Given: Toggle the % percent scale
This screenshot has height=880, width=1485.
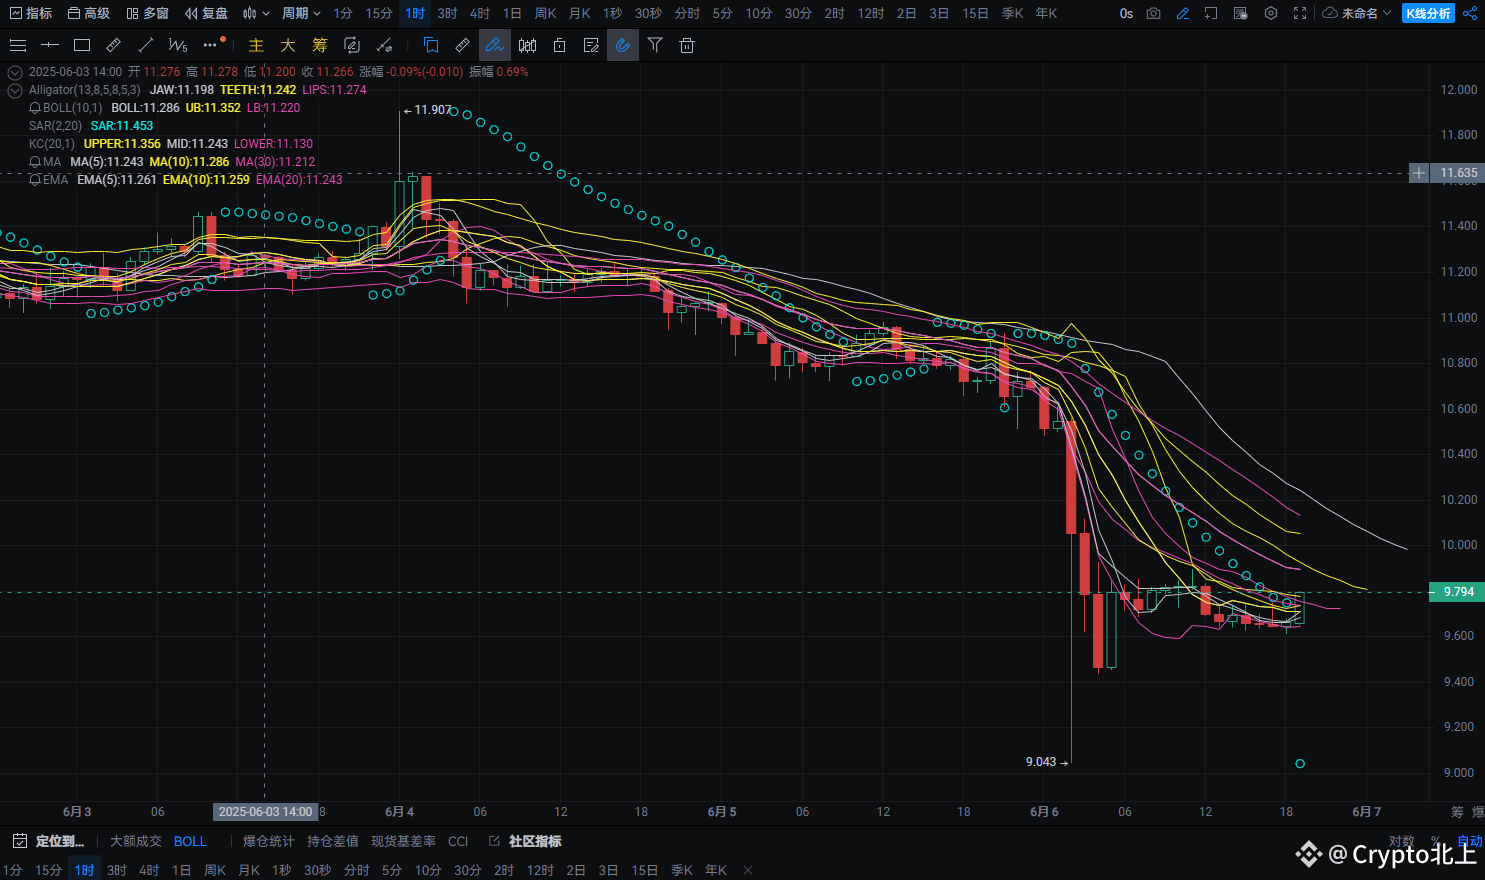Looking at the screenshot, I should pyautogui.click(x=1436, y=841).
